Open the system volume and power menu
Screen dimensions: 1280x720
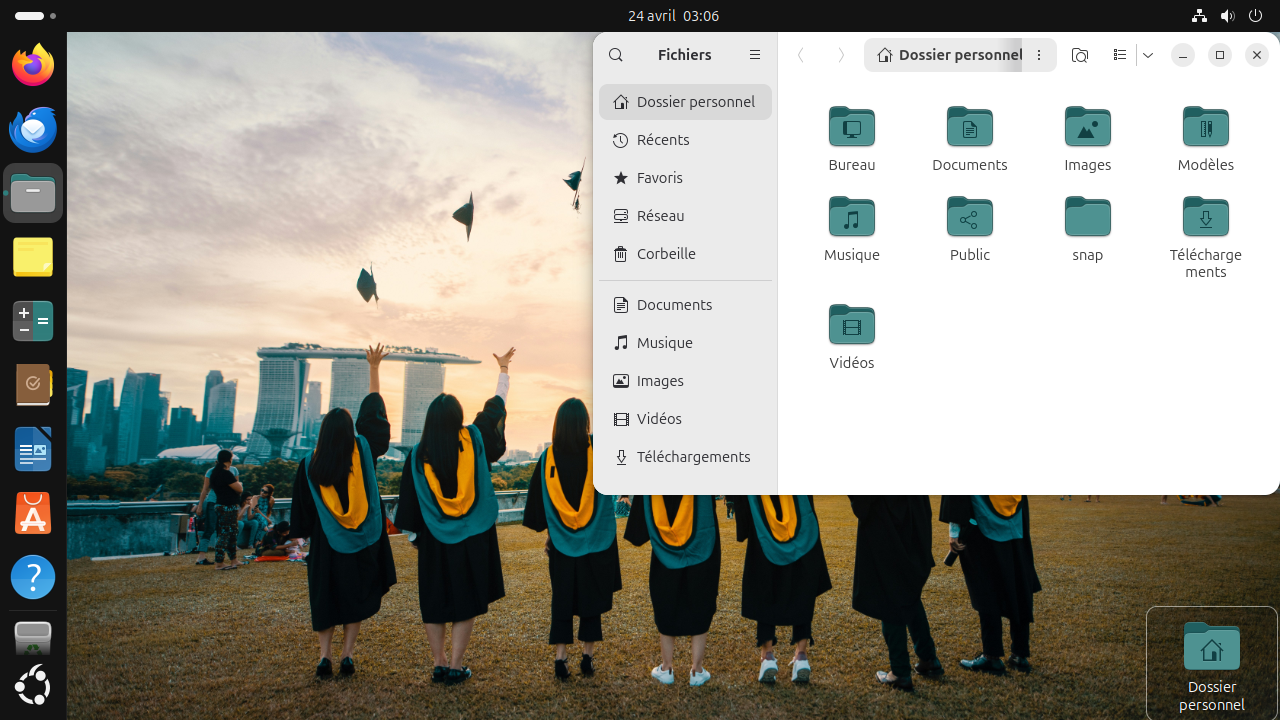tap(1227, 16)
